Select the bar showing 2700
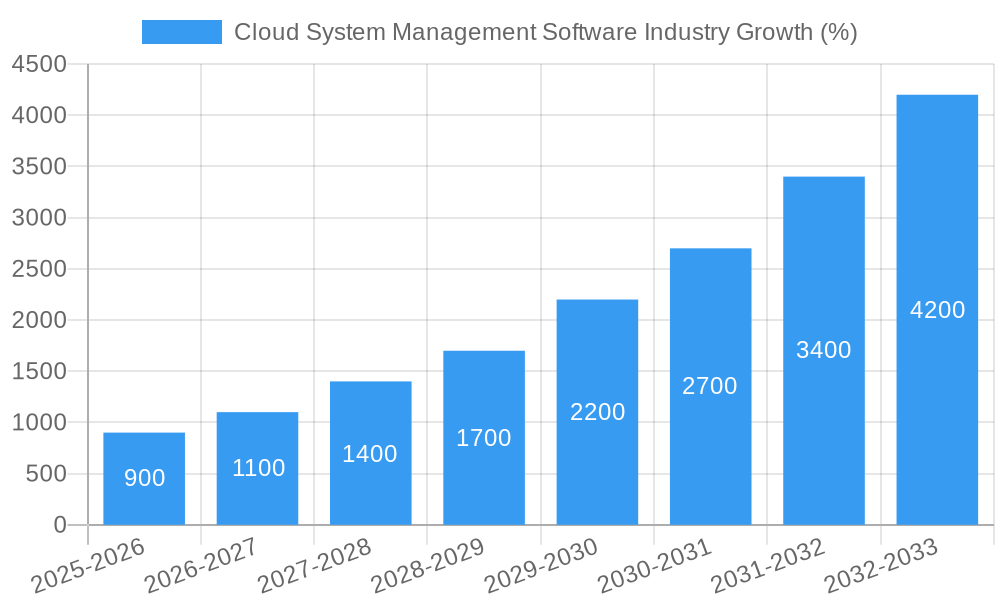The width and height of the screenshot is (1000, 600). pos(710,386)
